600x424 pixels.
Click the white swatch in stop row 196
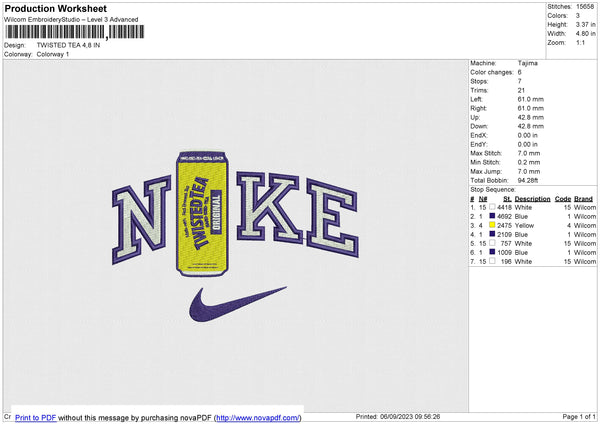(x=492, y=261)
